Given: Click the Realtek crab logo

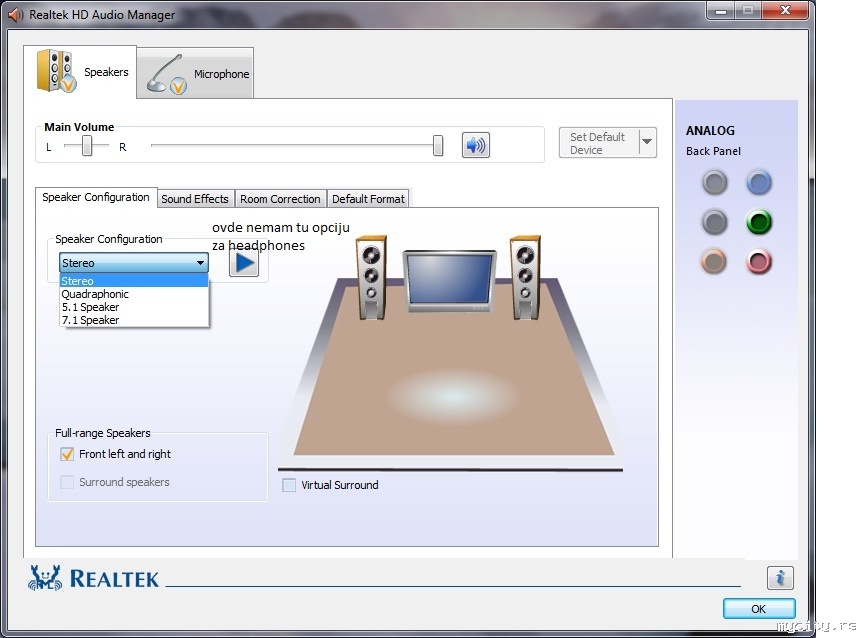Looking at the screenshot, I should point(45,578).
